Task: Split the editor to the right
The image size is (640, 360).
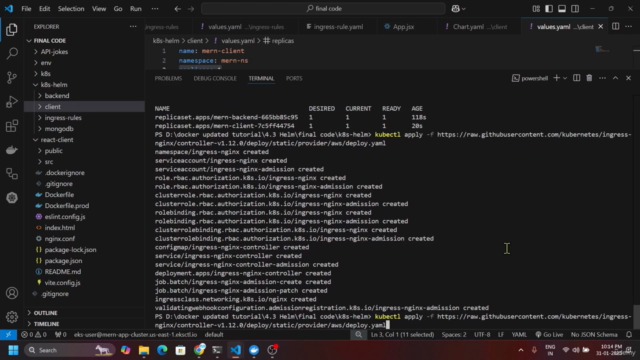Action: (x=616, y=27)
